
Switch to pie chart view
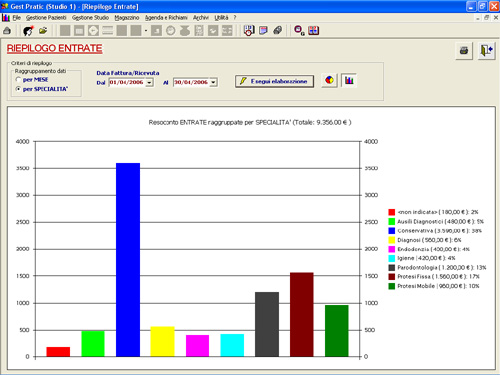[329, 81]
